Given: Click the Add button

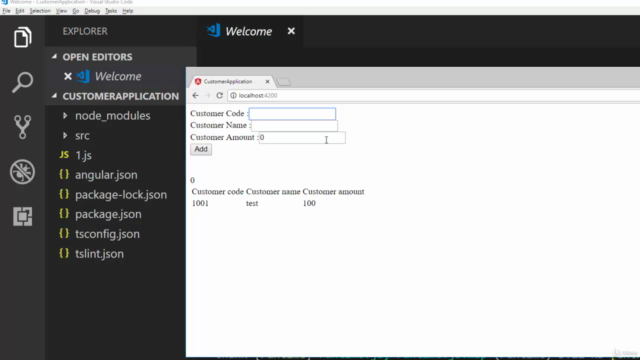Looking at the screenshot, I should (201, 149).
